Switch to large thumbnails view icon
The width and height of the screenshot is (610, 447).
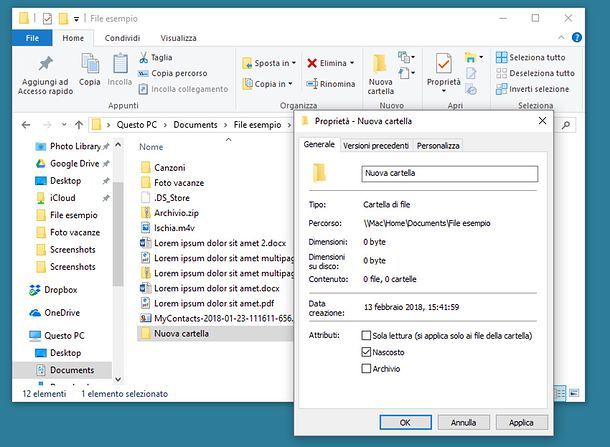[574, 393]
